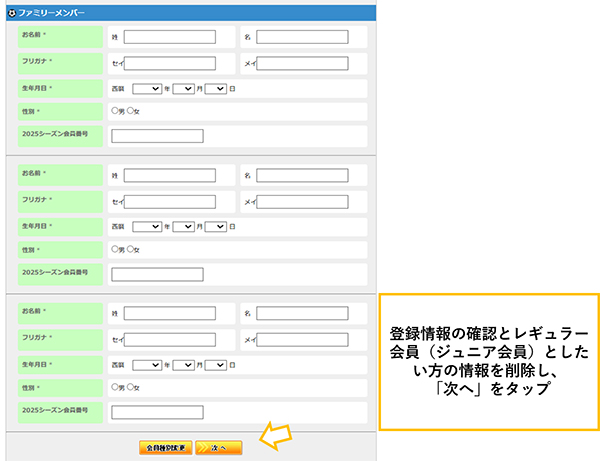The image size is (600, 461).
Task: Choose 女 for the third family member
Action: click(x=130, y=386)
